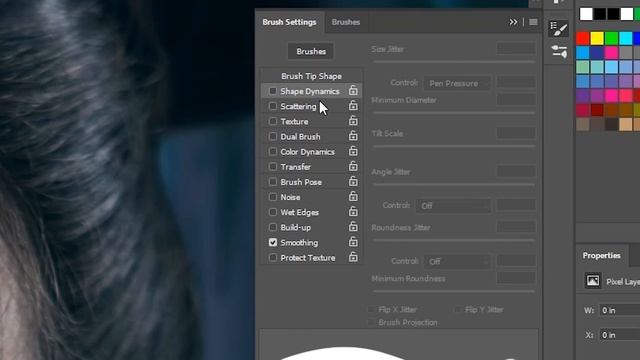Open Angle Jitter Control dropdown
This screenshot has height=360, width=640.
click(x=453, y=206)
